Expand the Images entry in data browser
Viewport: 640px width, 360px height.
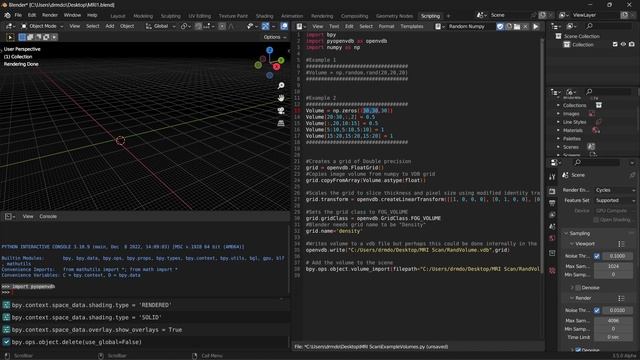(558, 114)
